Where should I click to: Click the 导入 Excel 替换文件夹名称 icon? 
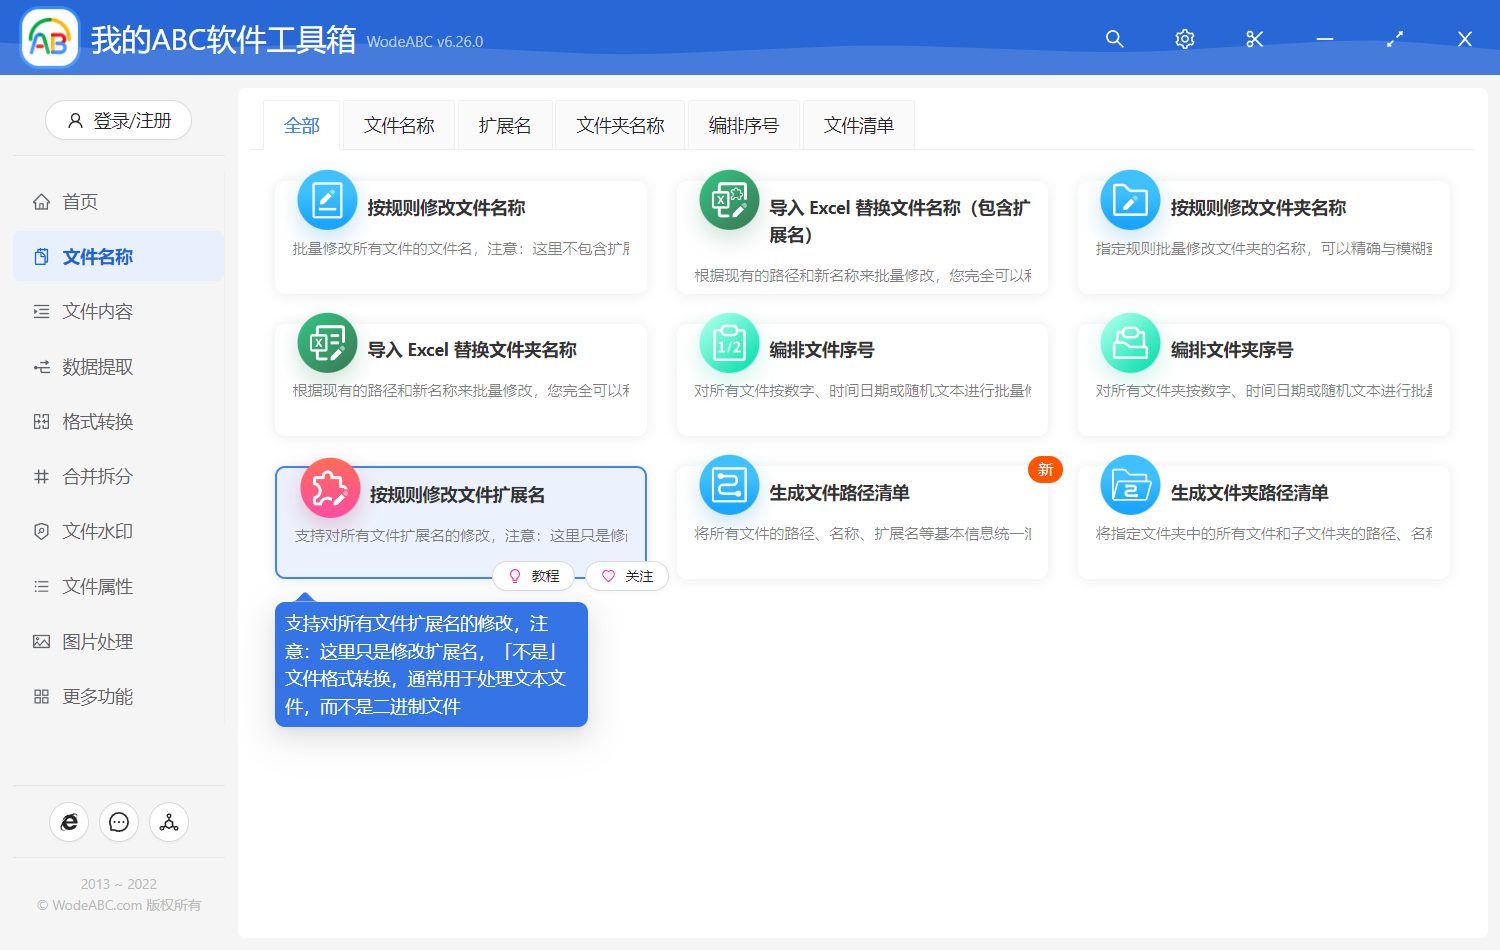click(x=327, y=342)
